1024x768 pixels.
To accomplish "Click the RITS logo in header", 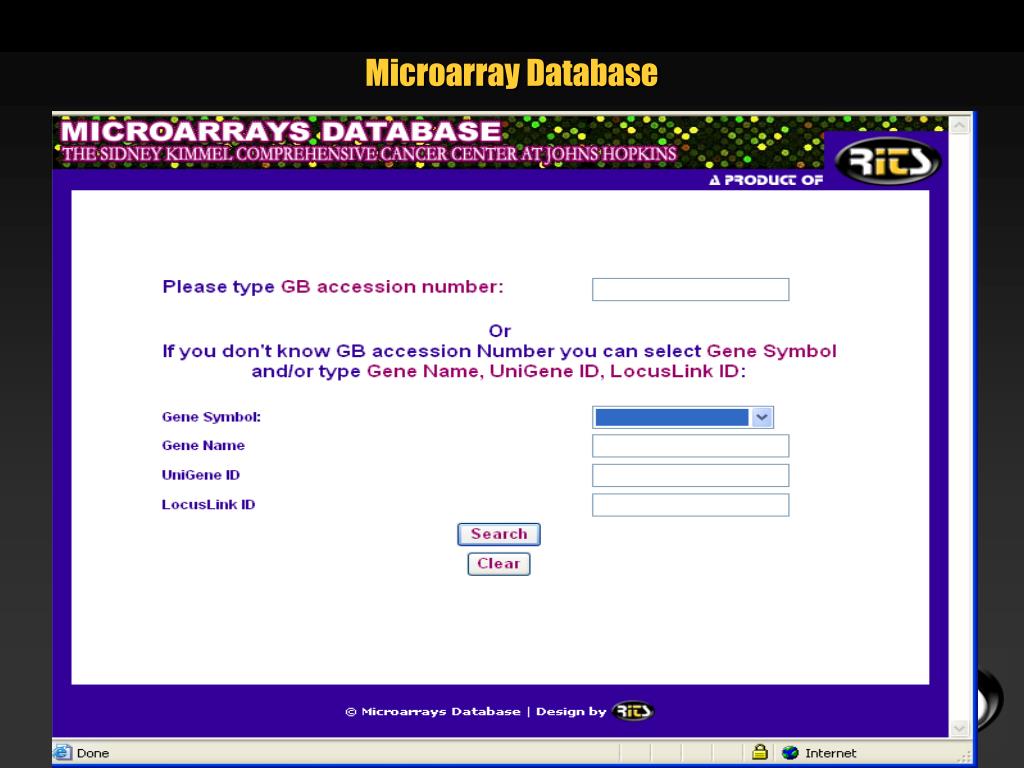I will [888, 161].
